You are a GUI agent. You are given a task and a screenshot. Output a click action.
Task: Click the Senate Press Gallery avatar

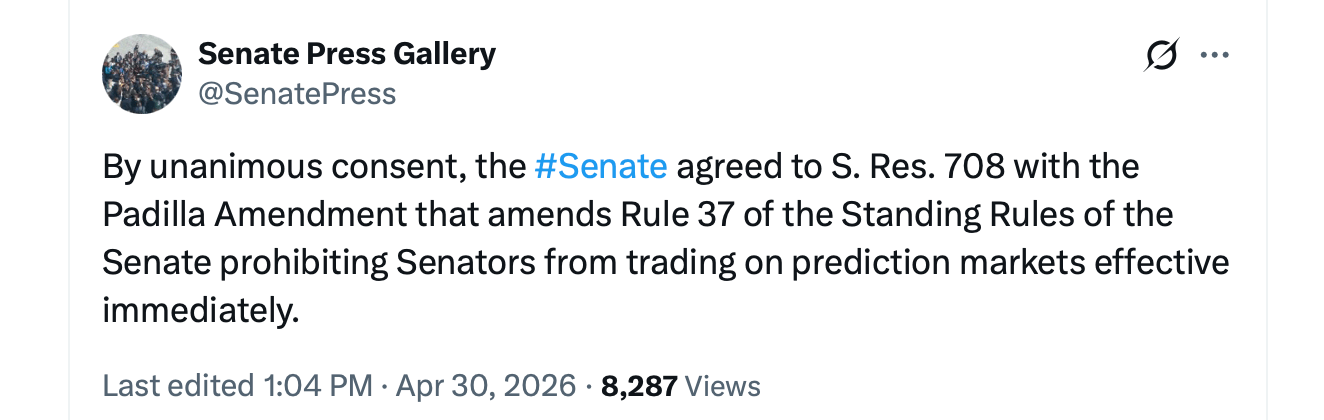[x=142, y=74]
